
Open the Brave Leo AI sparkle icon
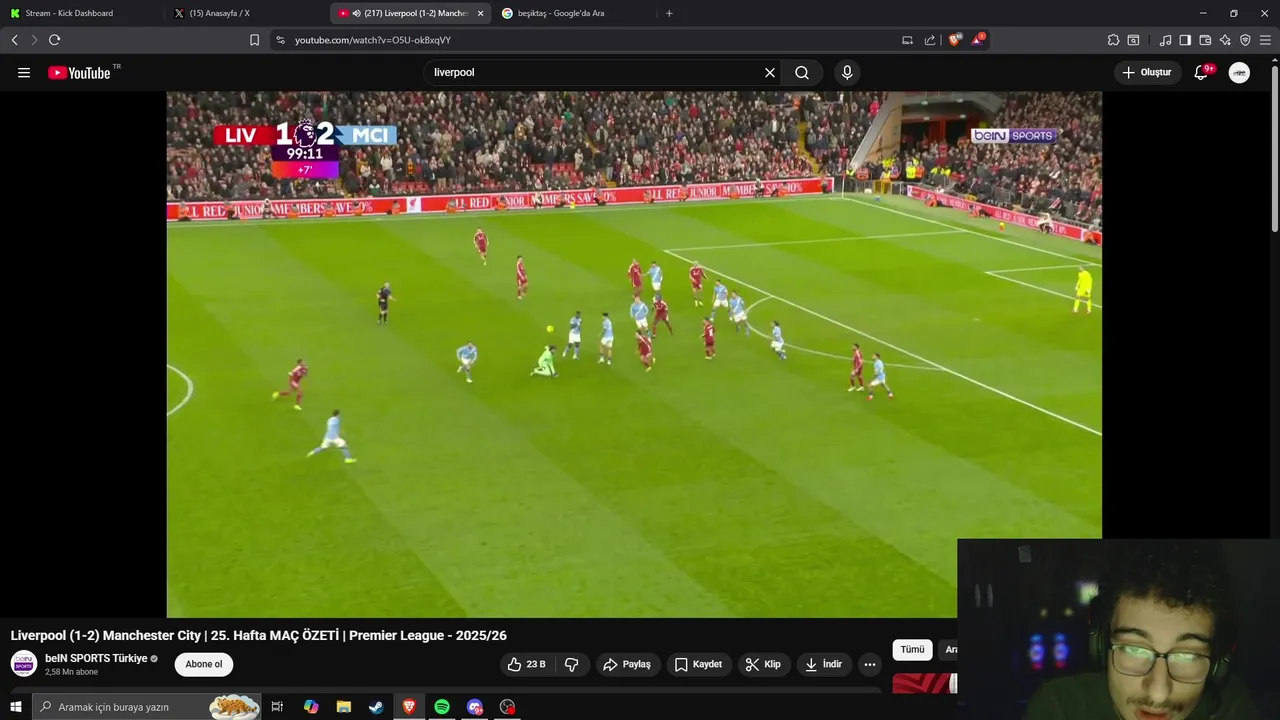point(1225,40)
